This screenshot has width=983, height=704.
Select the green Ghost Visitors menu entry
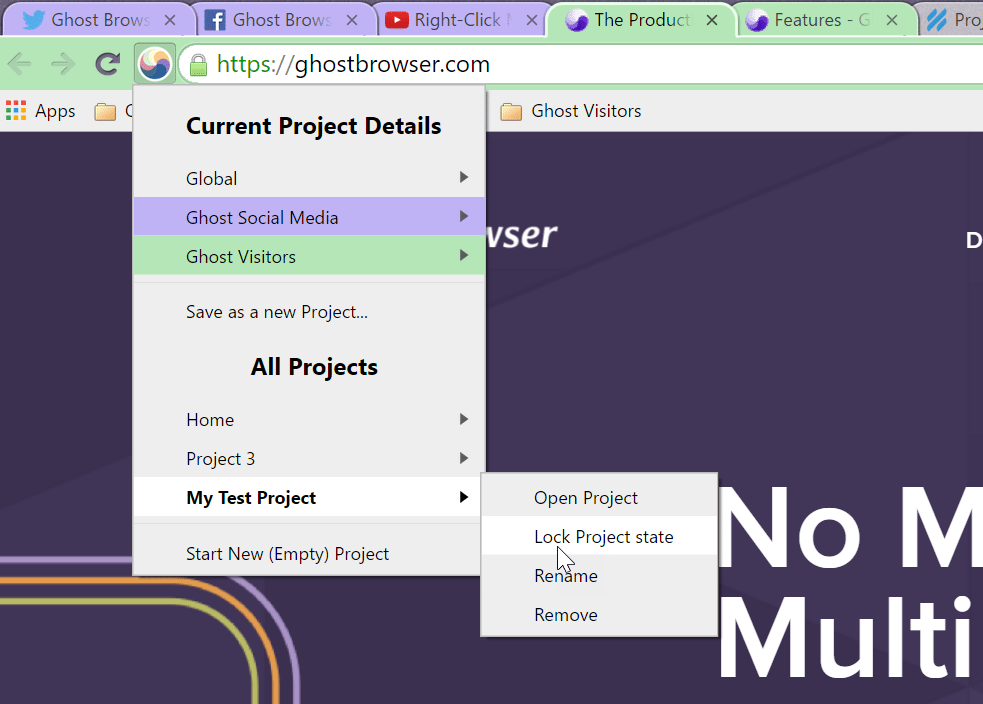pyautogui.click(x=309, y=256)
